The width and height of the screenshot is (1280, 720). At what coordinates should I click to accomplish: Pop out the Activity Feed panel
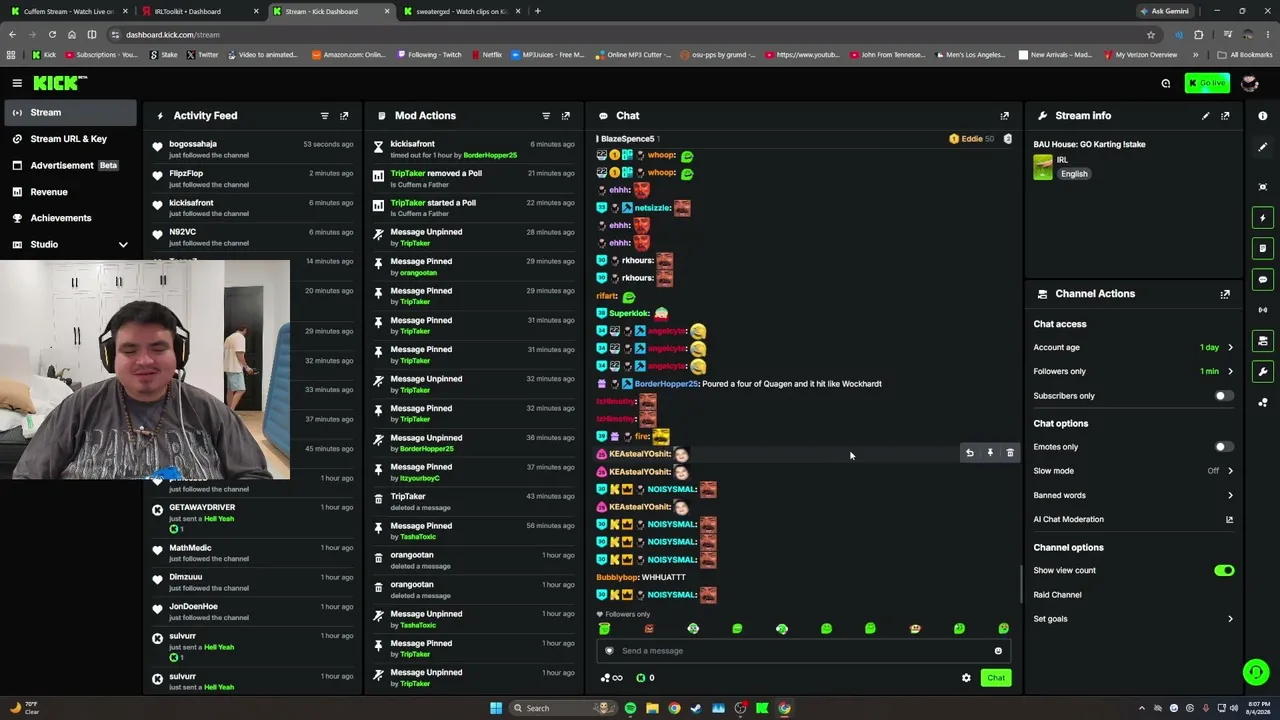[x=344, y=116]
